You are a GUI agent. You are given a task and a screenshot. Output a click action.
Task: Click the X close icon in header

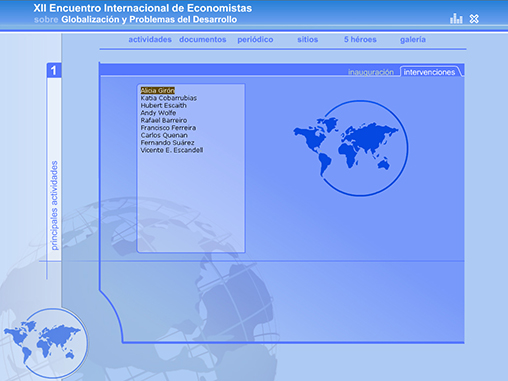(474, 19)
